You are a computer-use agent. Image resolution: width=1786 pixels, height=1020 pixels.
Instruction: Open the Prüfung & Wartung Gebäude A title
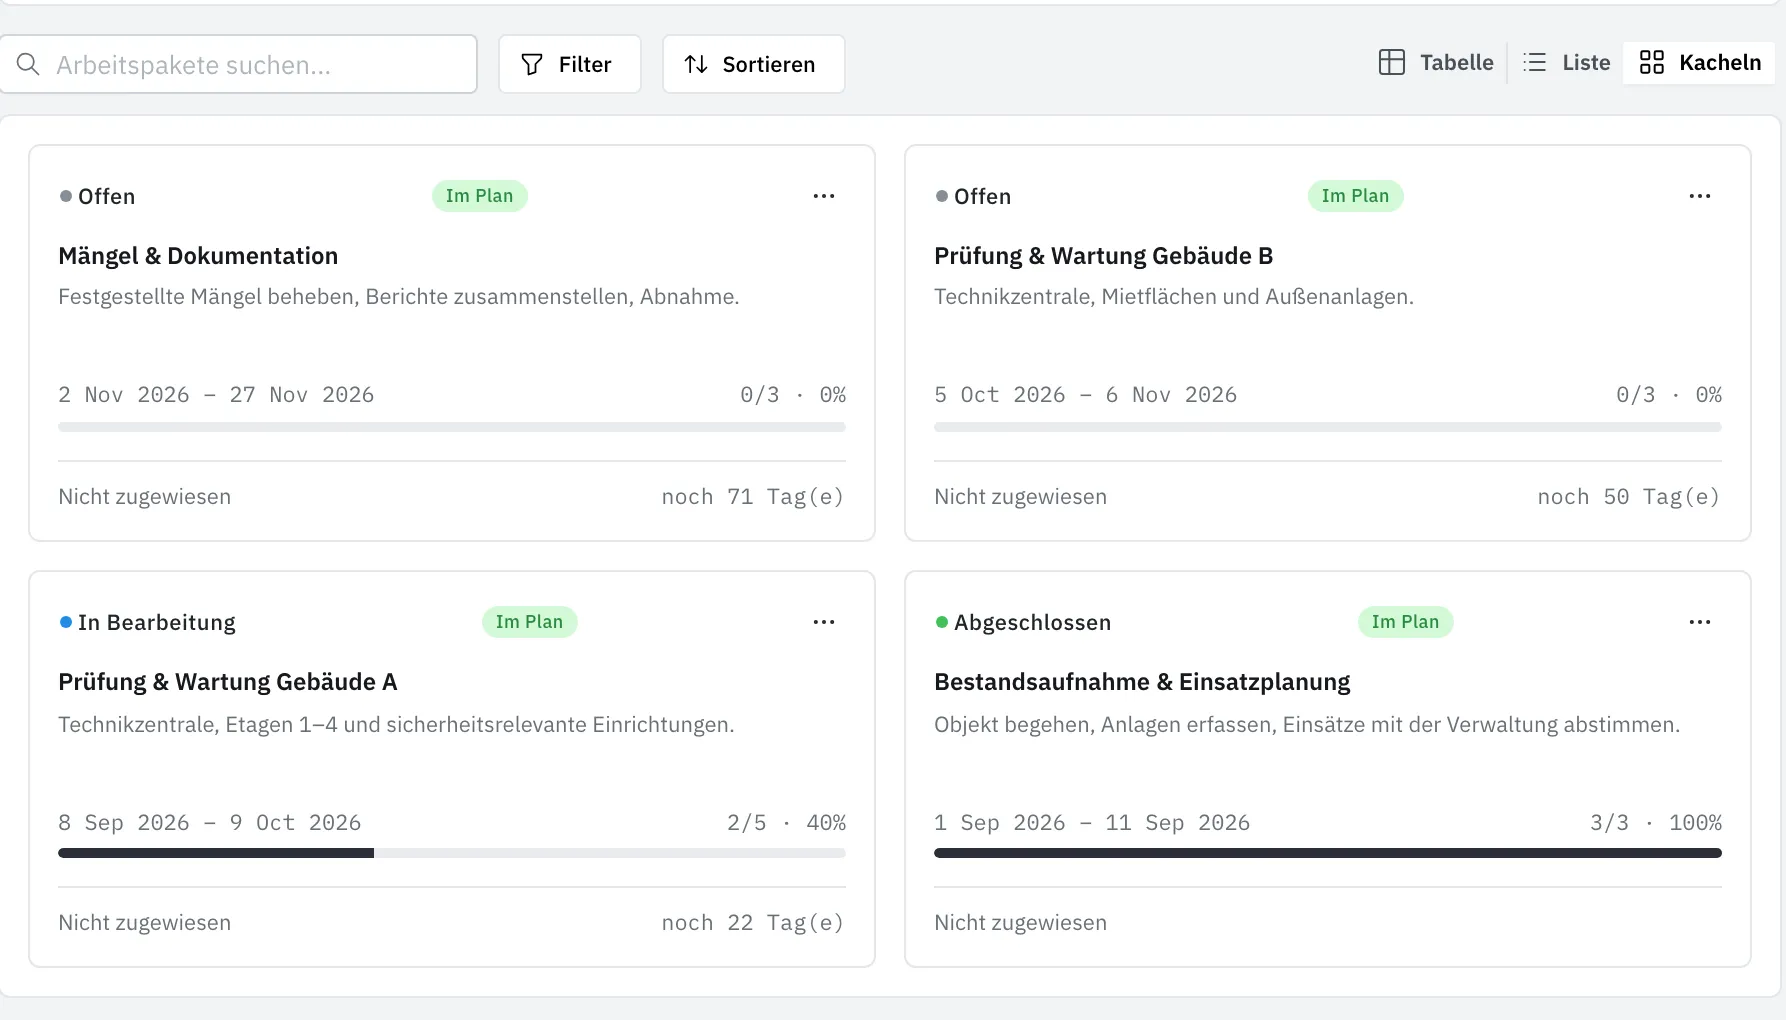pyautogui.click(x=228, y=682)
